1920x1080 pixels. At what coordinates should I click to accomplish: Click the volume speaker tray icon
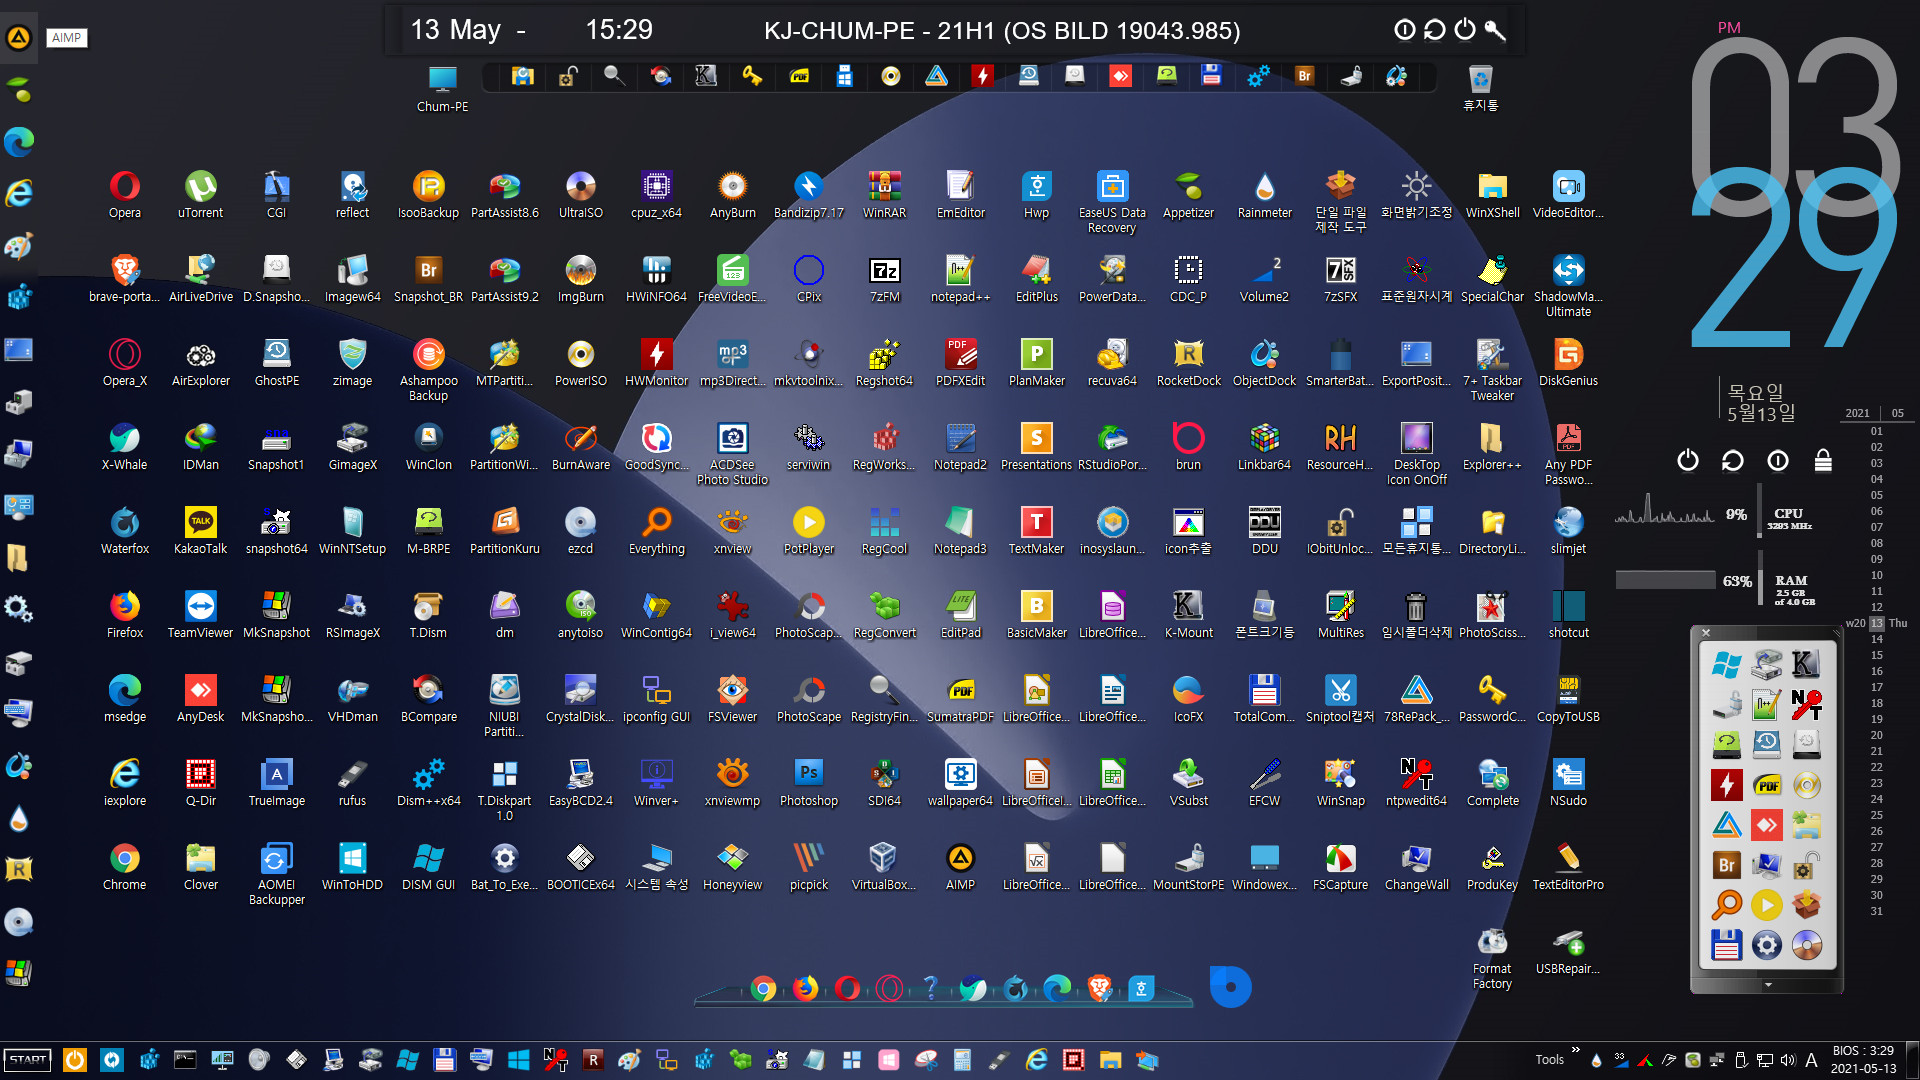(x=1788, y=1060)
